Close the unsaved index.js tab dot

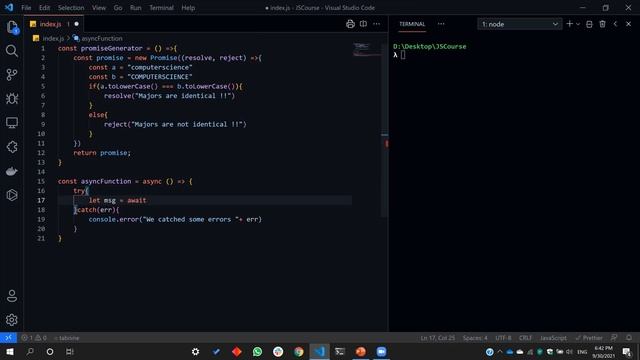[76, 24]
